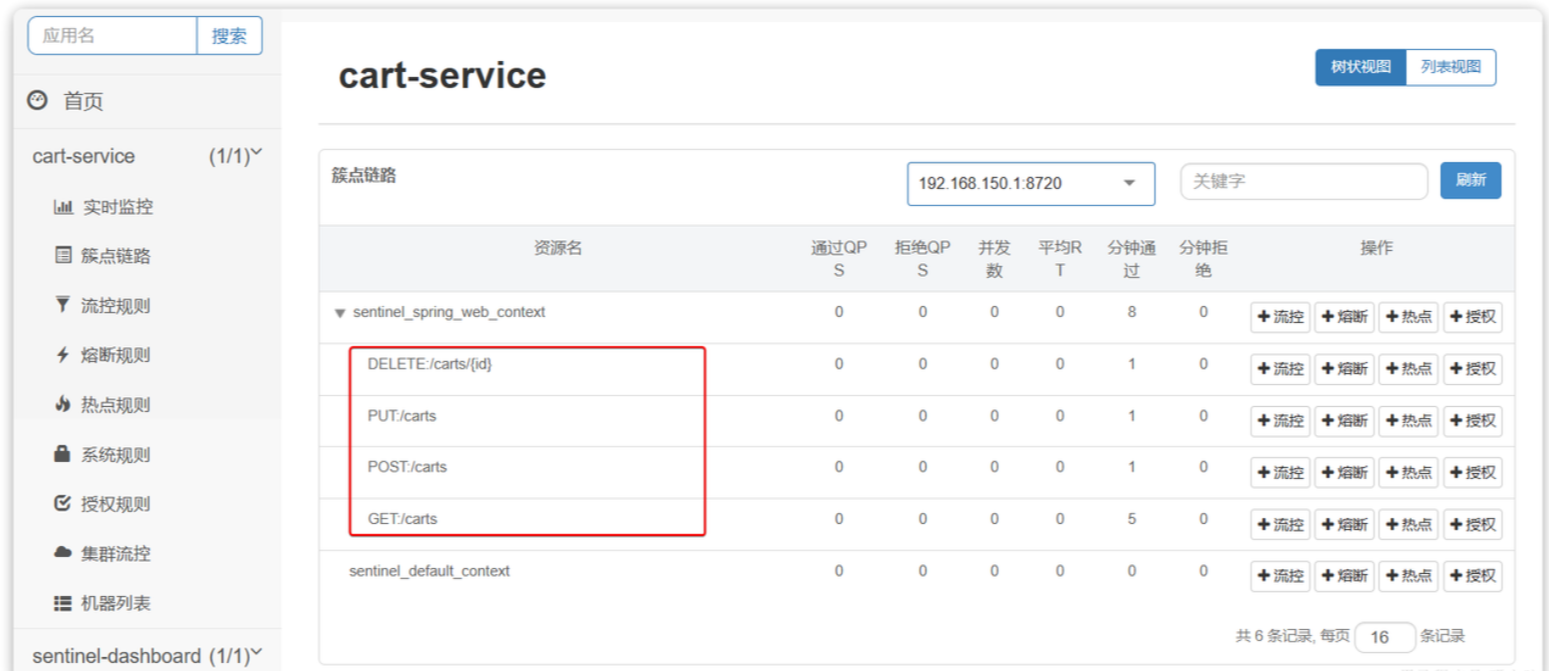The height and width of the screenshot is (671, 1549).
Task: Click the 关键字 keyword search field
Action: (1303, 182)
